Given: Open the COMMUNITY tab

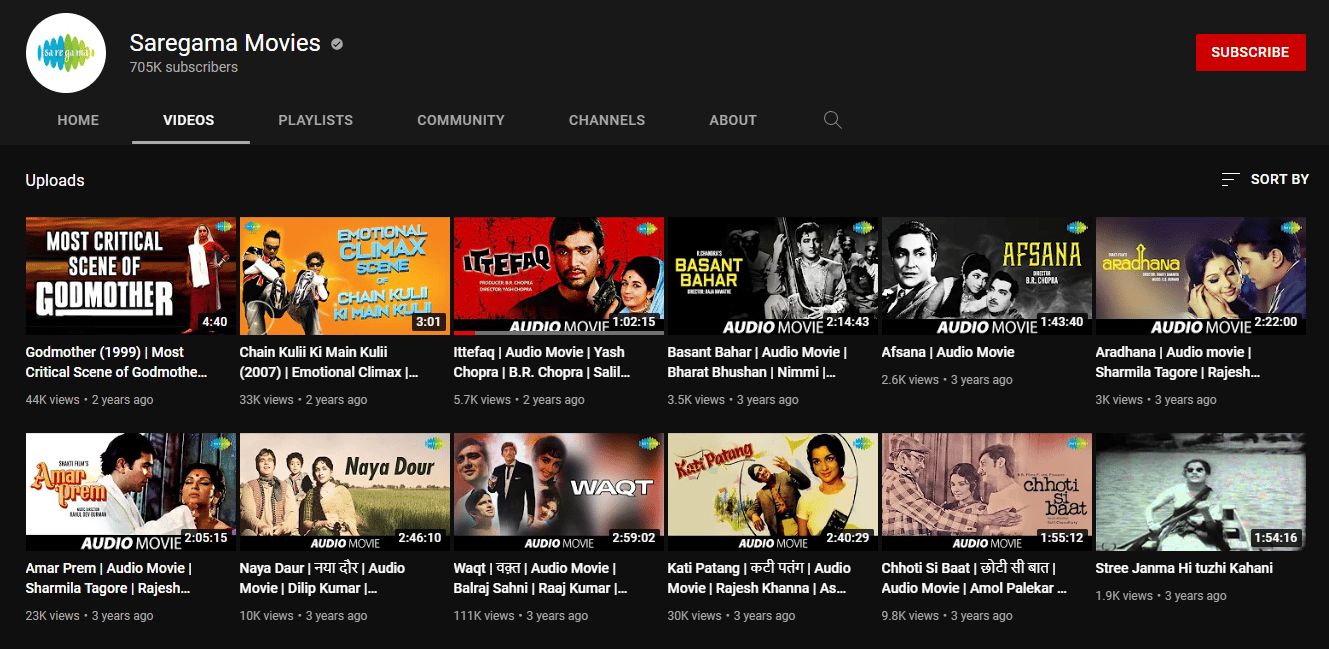Looking at the screenshot, I should click(460, 120).
